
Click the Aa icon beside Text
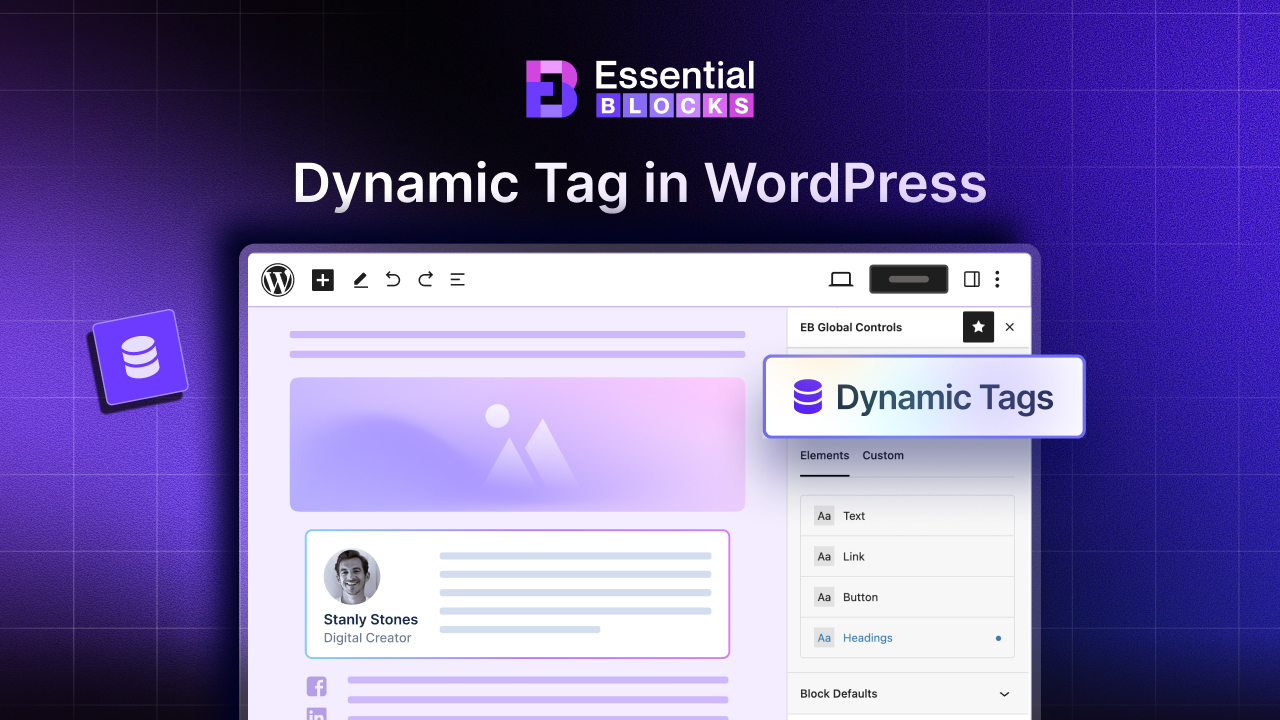point(824,516)
